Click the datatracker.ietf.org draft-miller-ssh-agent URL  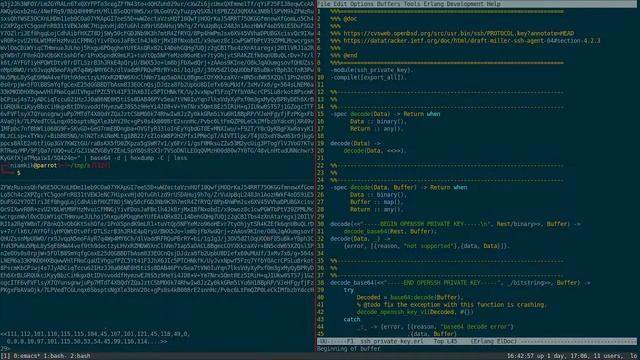471,41
